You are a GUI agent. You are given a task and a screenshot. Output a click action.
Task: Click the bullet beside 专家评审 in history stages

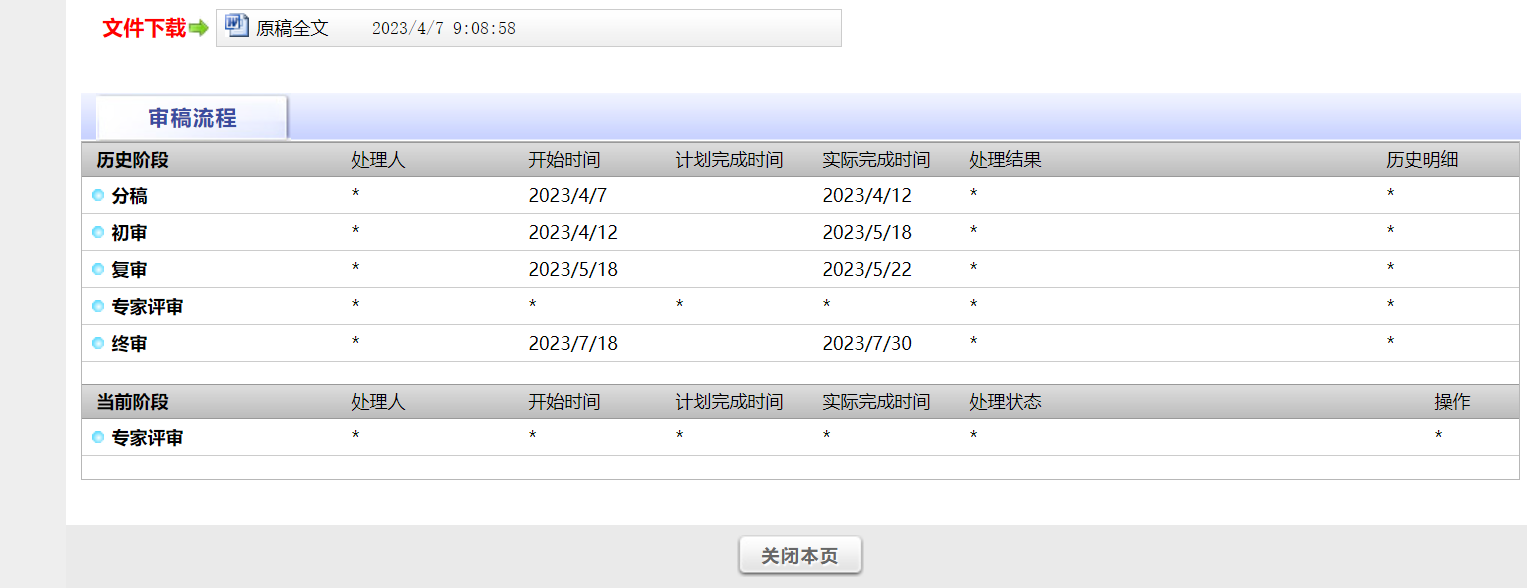tap(98, 307)
